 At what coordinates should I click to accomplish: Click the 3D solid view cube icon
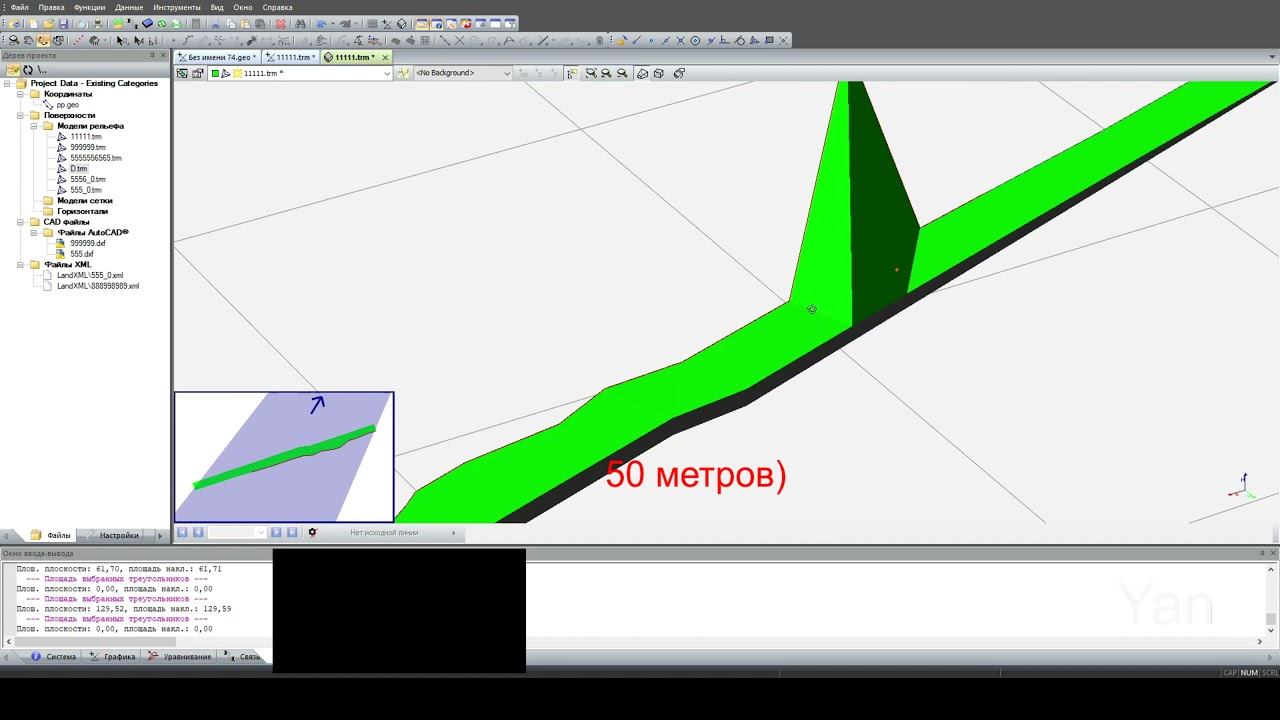[642, 73]
